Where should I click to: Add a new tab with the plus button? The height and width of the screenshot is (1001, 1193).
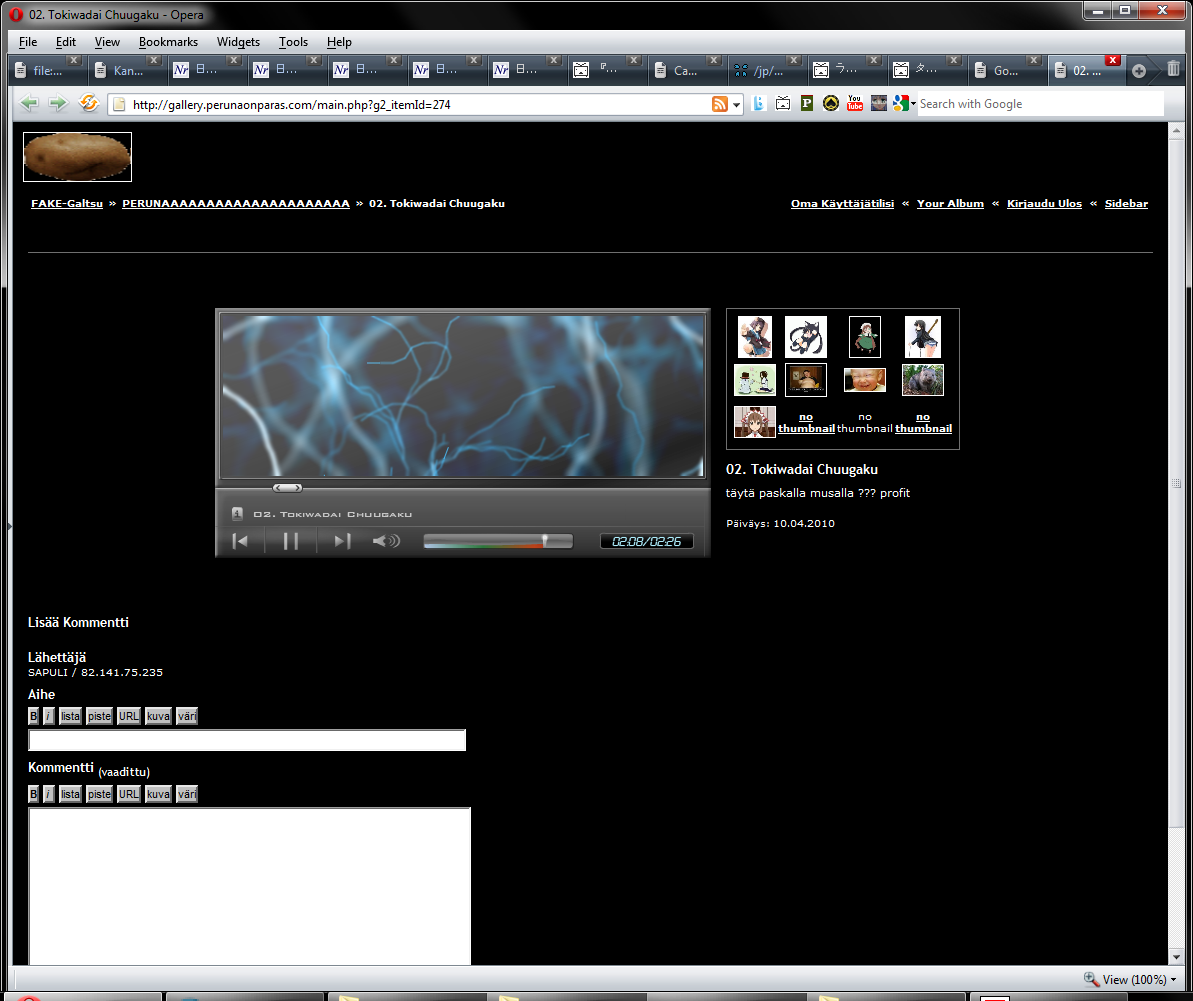(1139, 71)
